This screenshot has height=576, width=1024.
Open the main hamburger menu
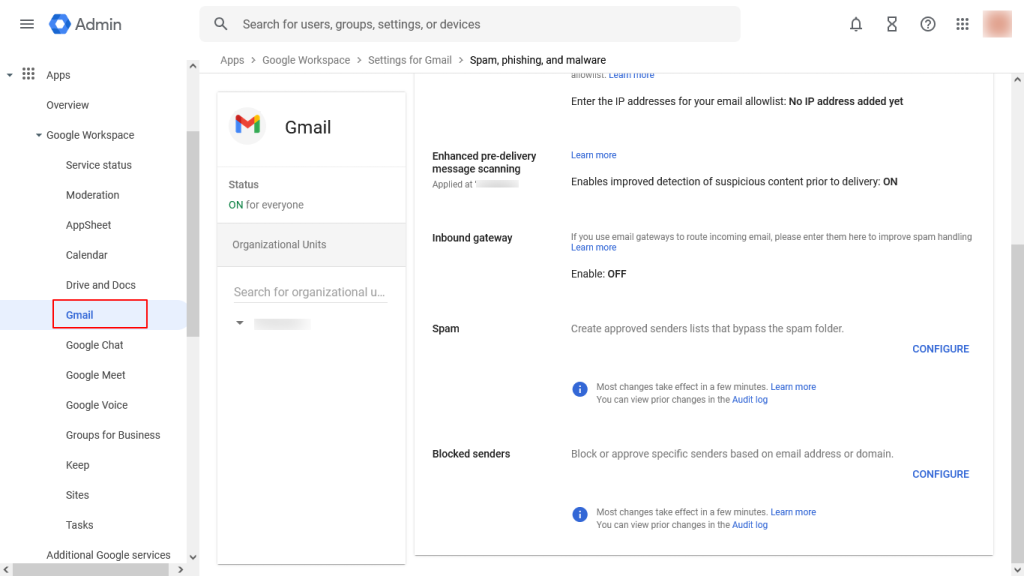[27, 24]
